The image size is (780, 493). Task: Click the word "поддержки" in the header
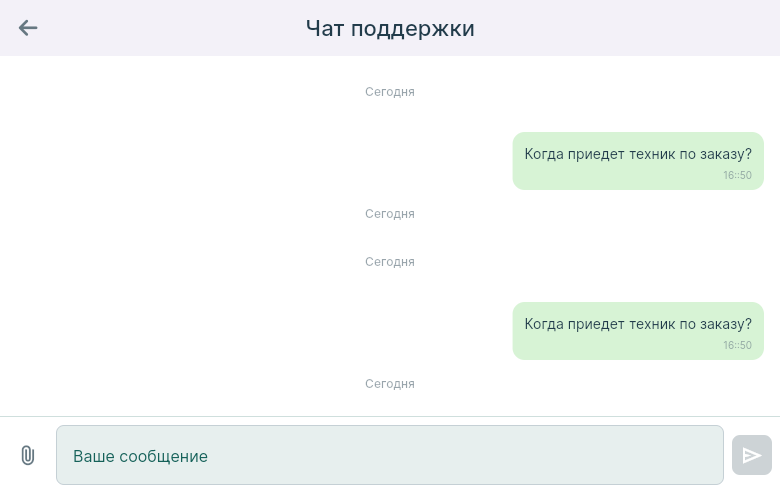click(419, 28)
